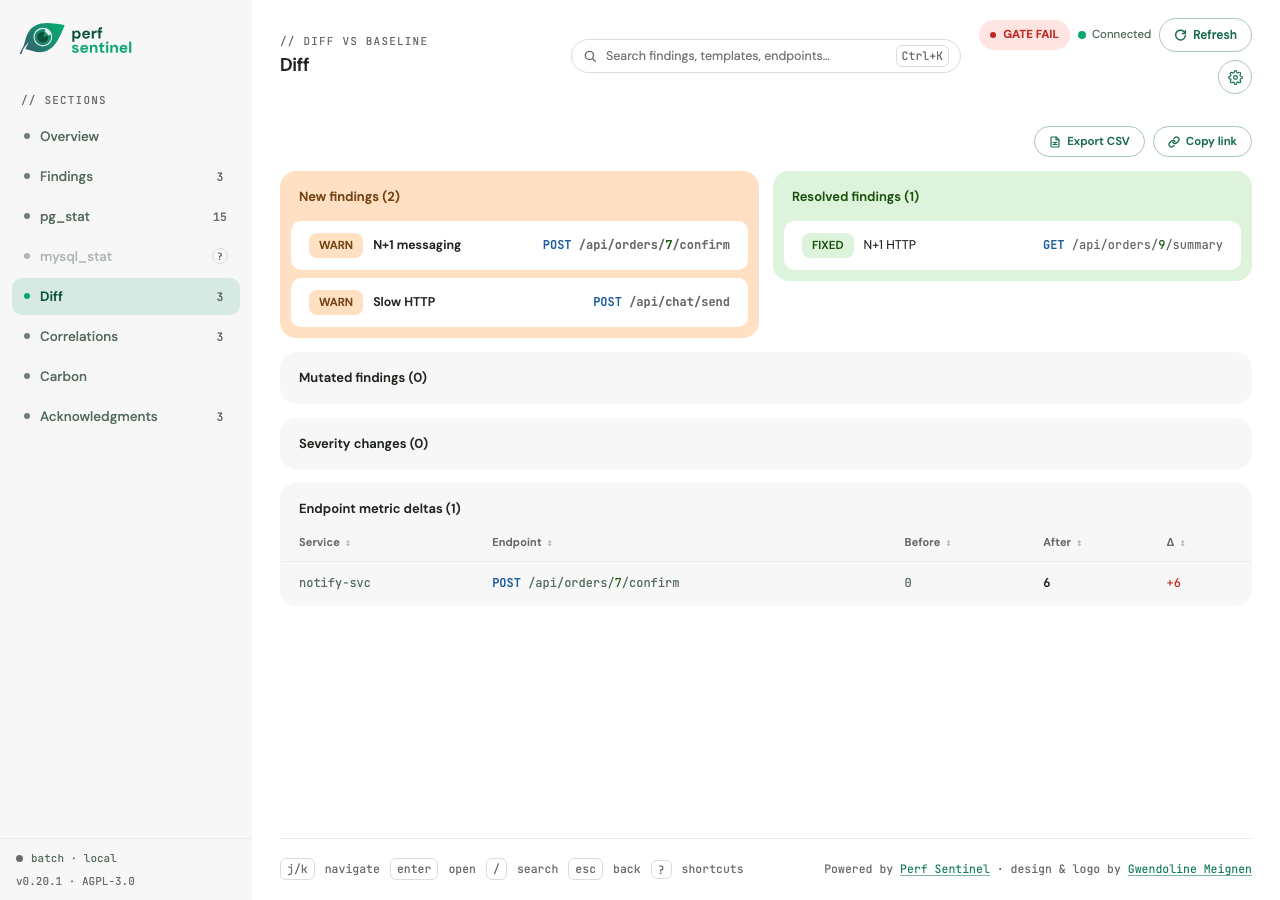Sort by the Before column arrows
Image resolution: width=1280 pixels, height=900 pixels.
coord(948,543)
